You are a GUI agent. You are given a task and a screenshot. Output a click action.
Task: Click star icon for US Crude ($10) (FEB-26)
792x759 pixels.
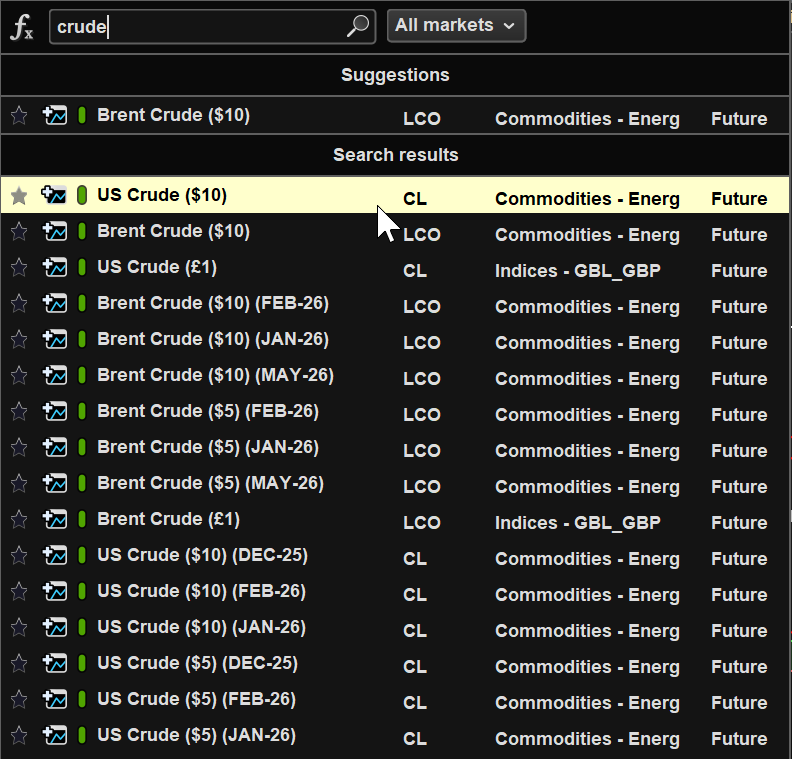click(x=19, y=591)
